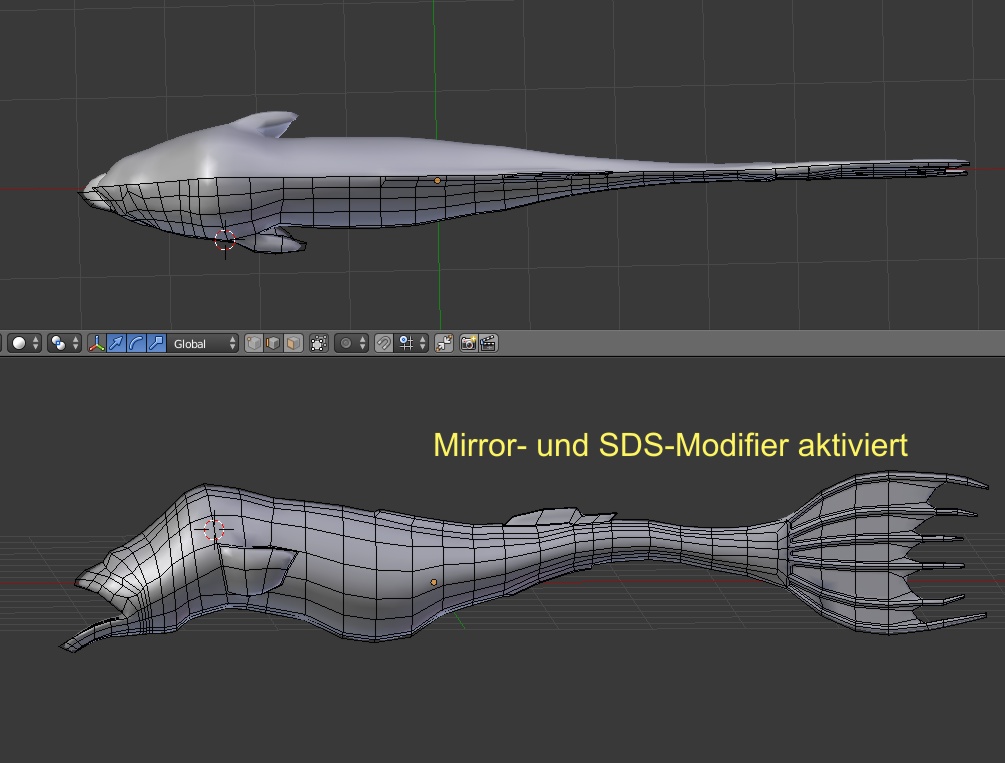The image size is (1005, 763).
Task: Toggle limit selection to visible
Action: (x=319, y=343)
